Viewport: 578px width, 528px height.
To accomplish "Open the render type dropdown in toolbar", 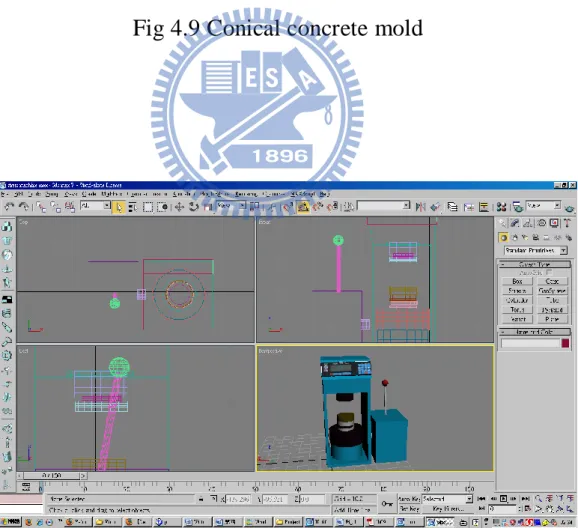I will click(x=543, y=205).
